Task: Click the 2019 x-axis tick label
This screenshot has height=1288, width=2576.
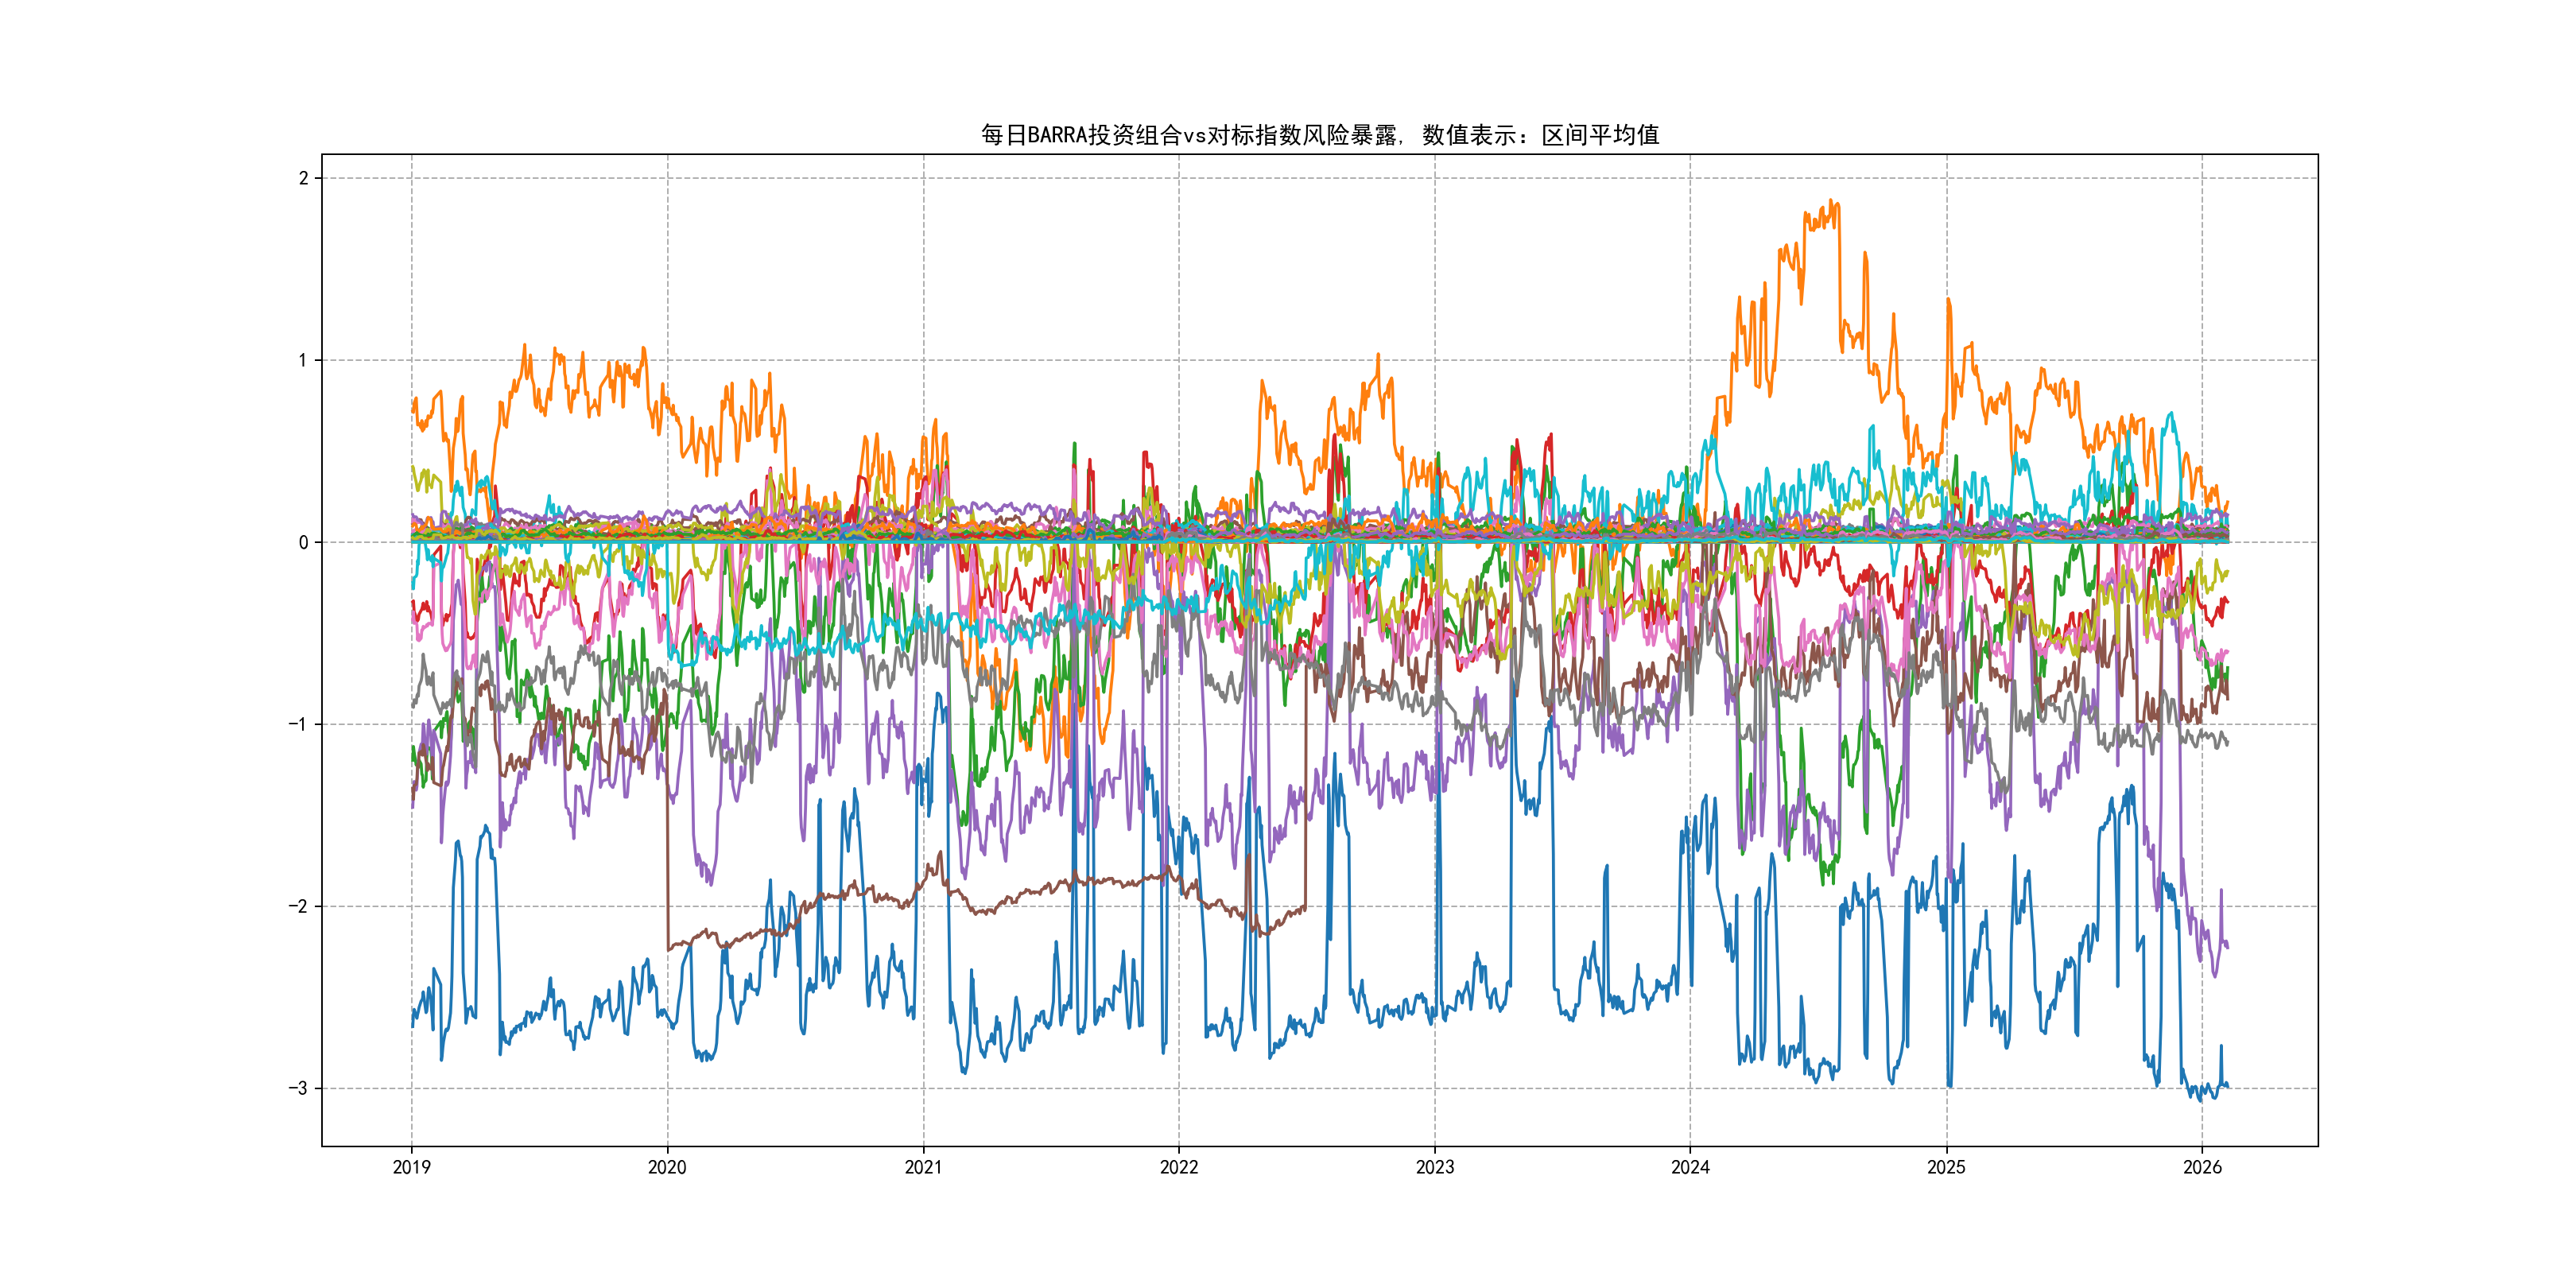Action: [x=411, y=1167]
